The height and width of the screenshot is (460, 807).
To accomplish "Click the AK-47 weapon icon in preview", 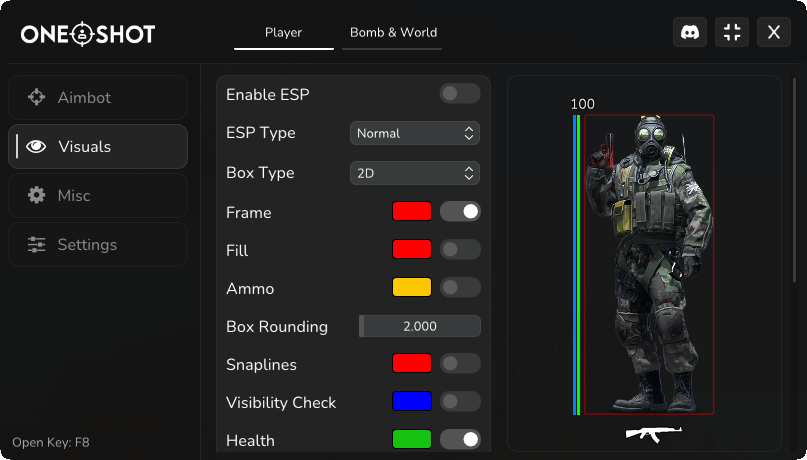I will coord(654,434).
